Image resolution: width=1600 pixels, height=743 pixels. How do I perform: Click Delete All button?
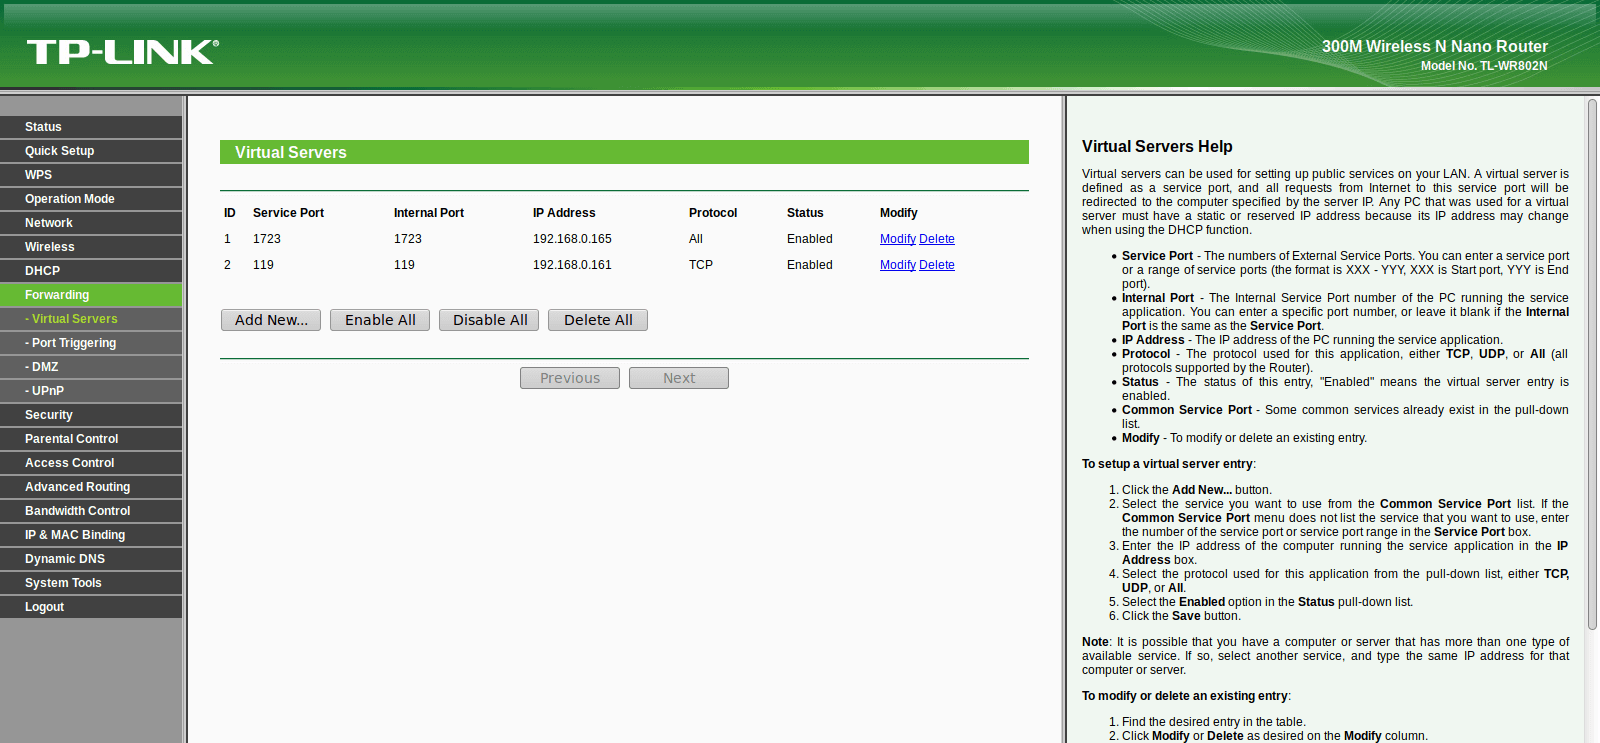(598, 320)
